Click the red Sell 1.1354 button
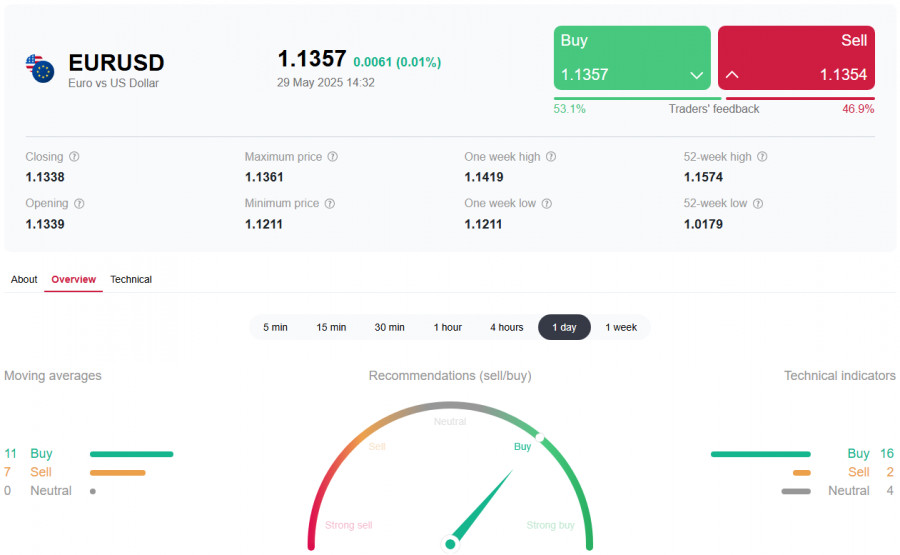The width and height of the screenshot is (900, 555). click(796, 57)
